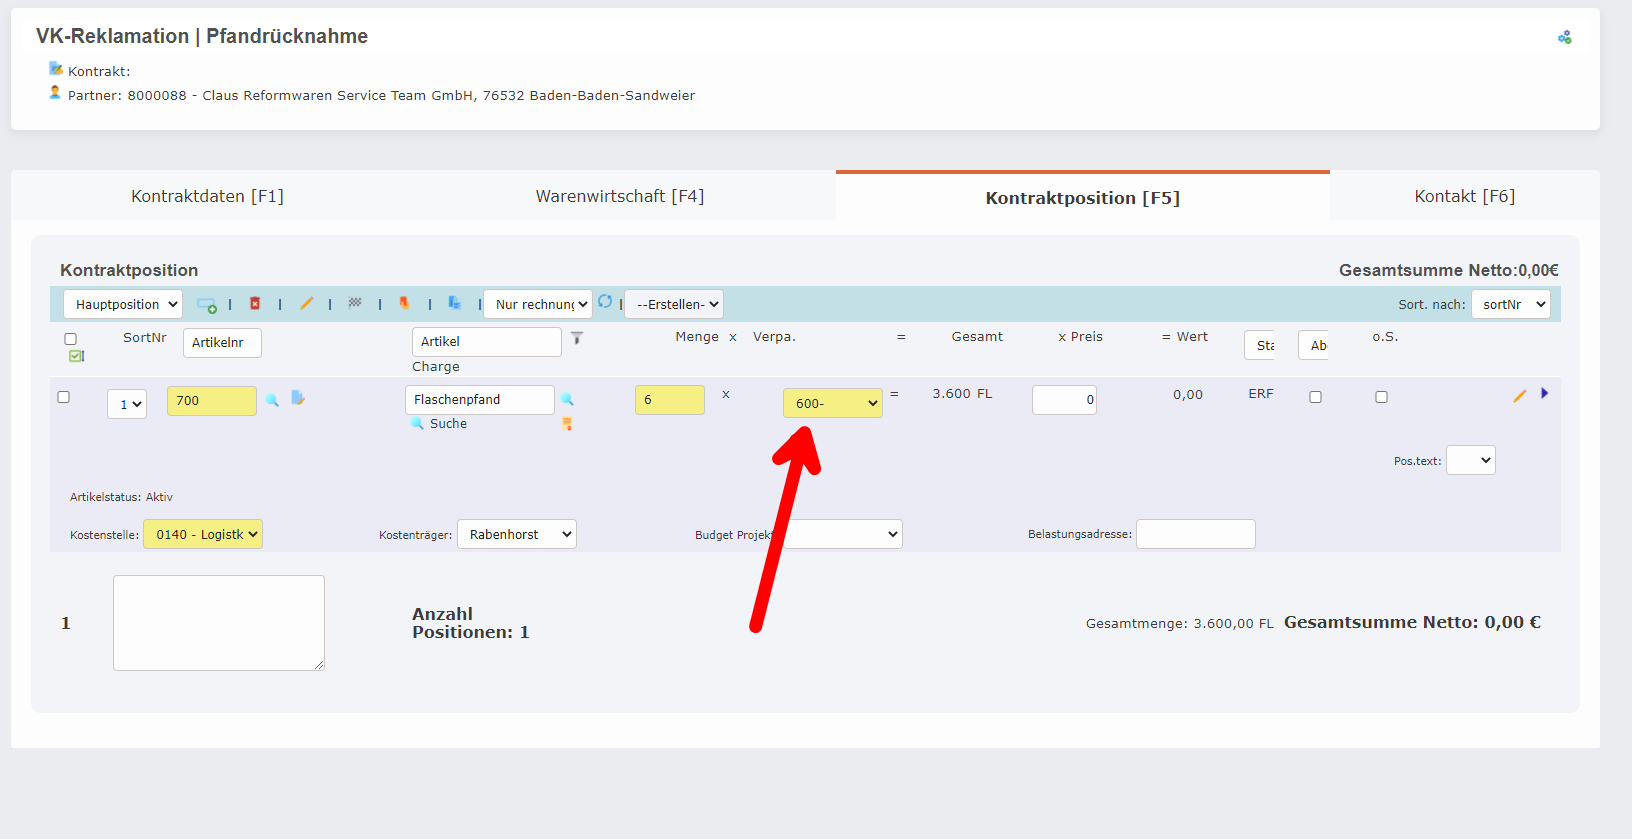The image size is (1632, 839).
Task: Click the Gesamtmenge: 3.600,00 FL text
Action: coord(1180,624)
